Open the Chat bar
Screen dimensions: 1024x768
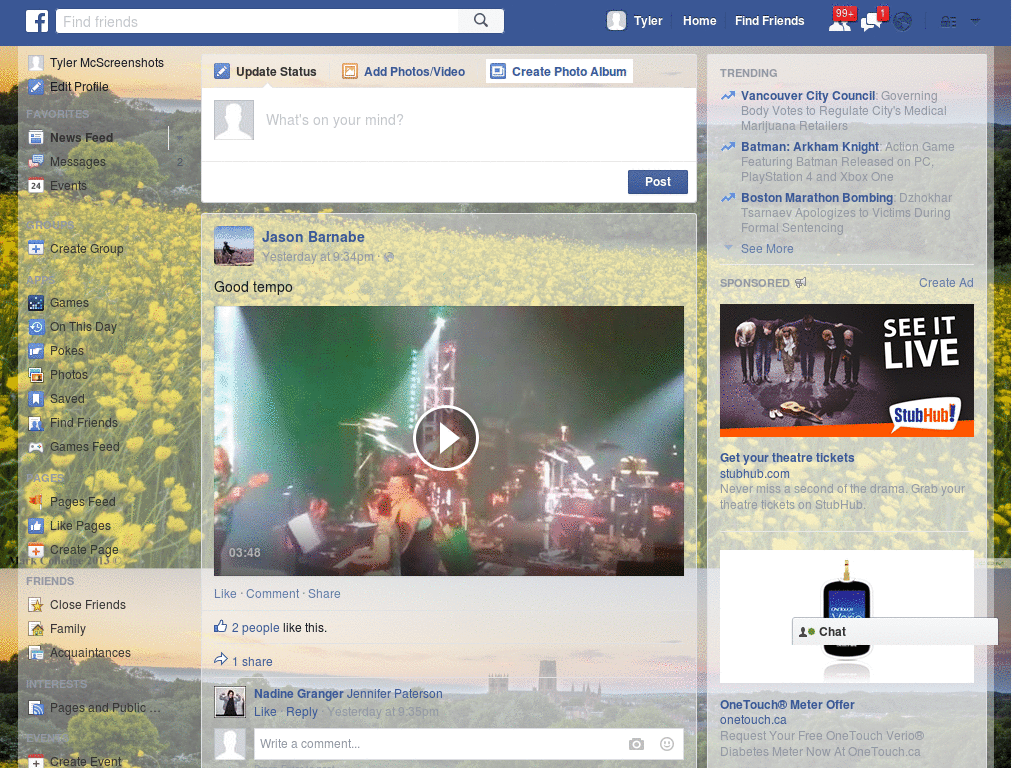point(895,632)
